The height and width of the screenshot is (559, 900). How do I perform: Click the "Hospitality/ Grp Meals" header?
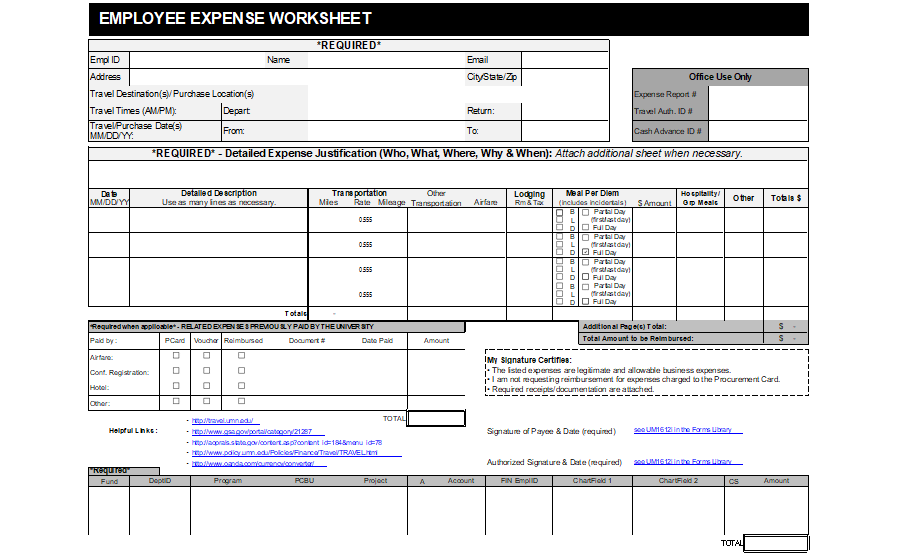pyautogui.click(x=700, y=198)
